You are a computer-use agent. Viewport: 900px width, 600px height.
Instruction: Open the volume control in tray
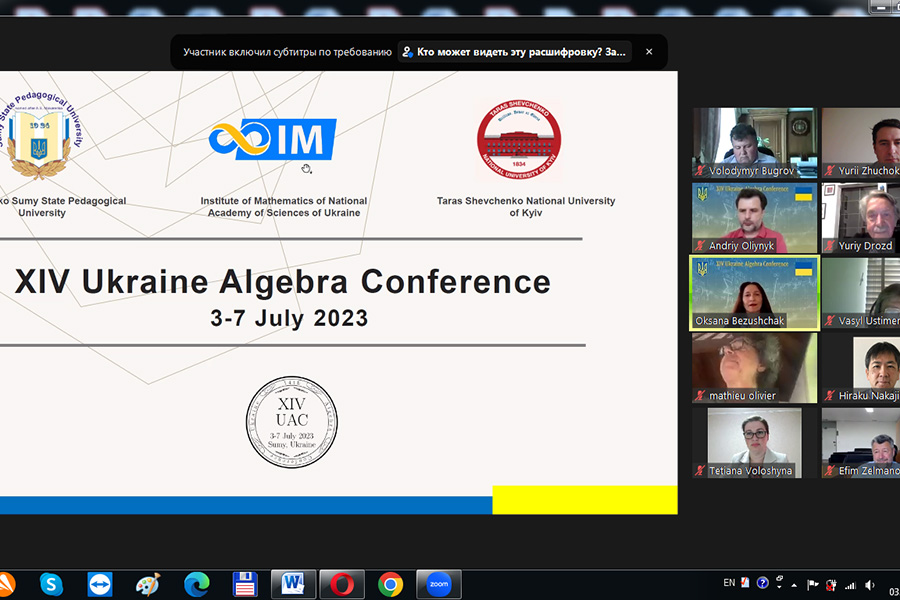pos(869,584)
